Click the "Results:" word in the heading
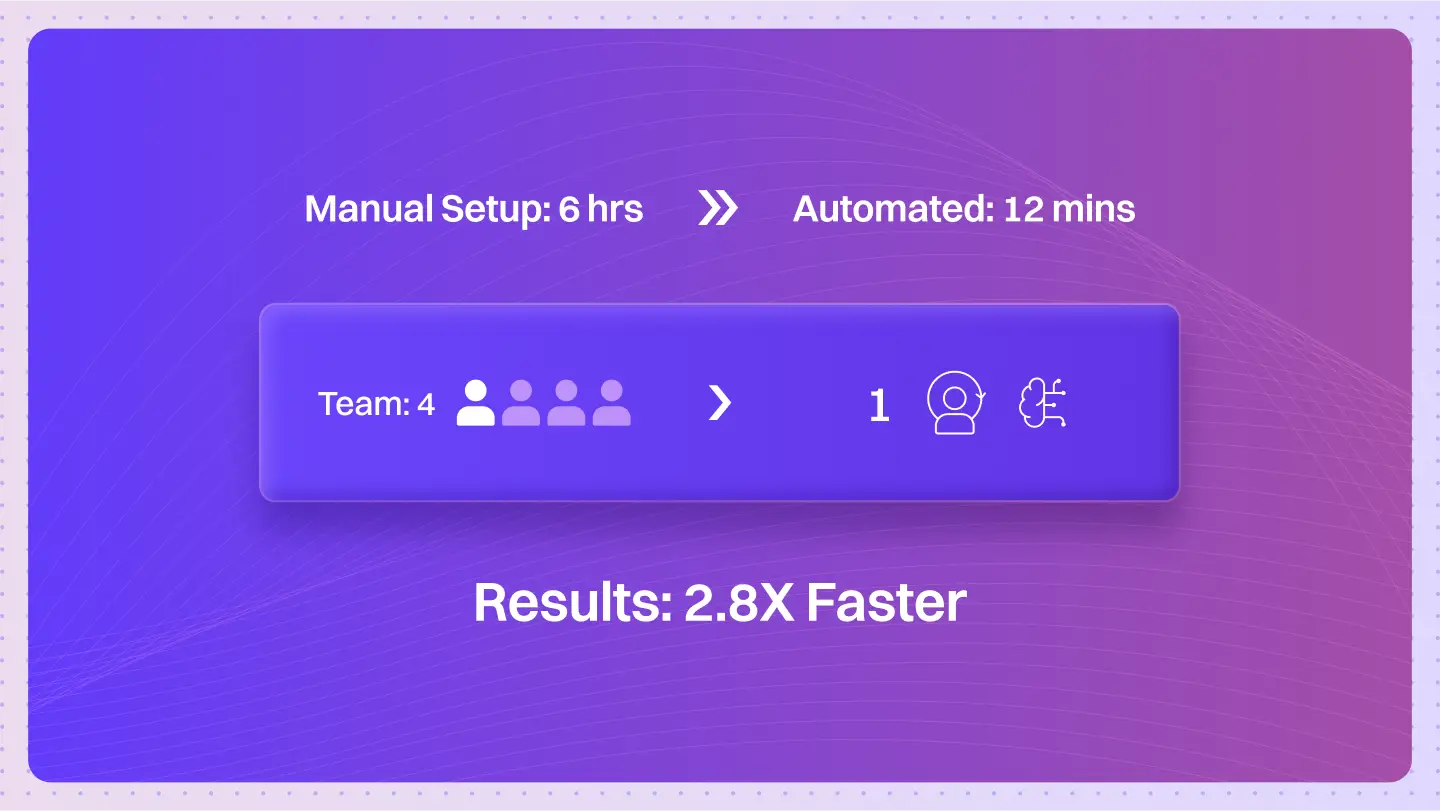The height and width of the screenshot is (811, 1440). tap(573, 603)
